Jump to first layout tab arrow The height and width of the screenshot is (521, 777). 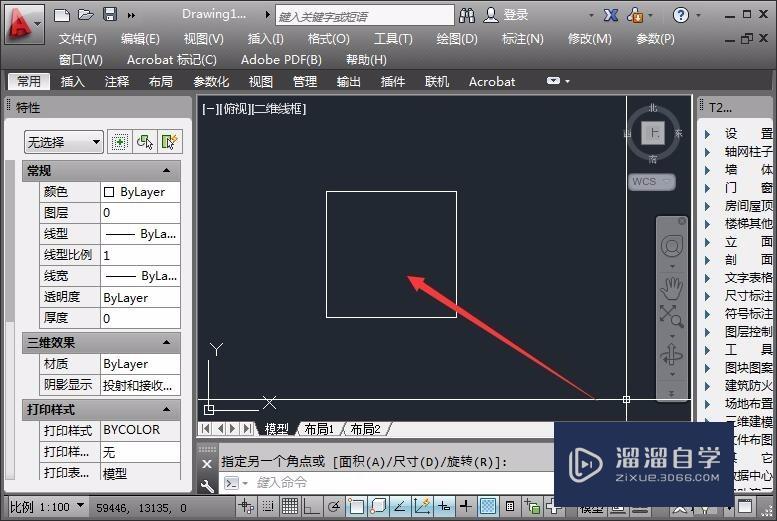click(x=205, y=428)
